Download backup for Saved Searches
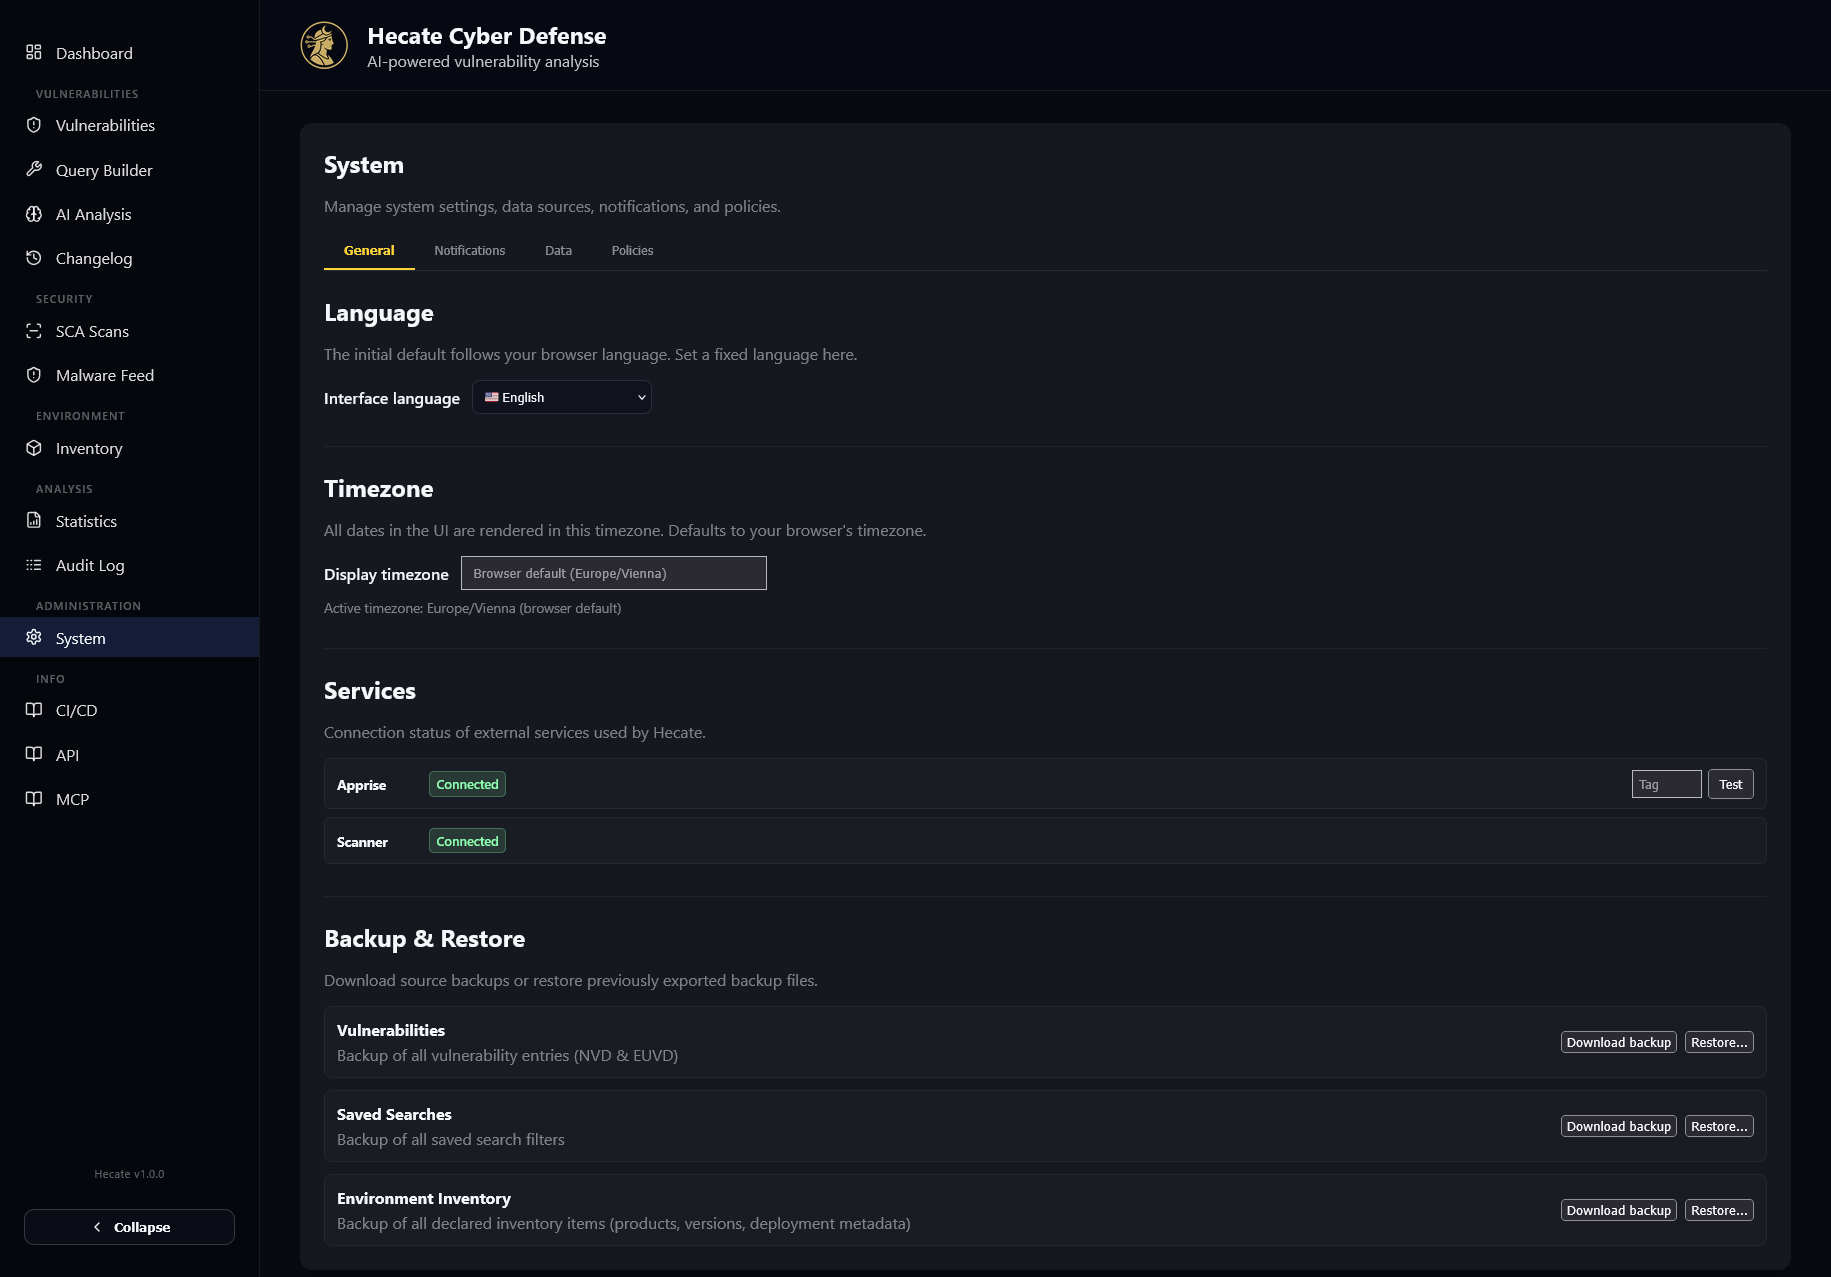The height and width of the screenshot is (1277, 1831). pyautogui.click(x=1618, y=1126)
